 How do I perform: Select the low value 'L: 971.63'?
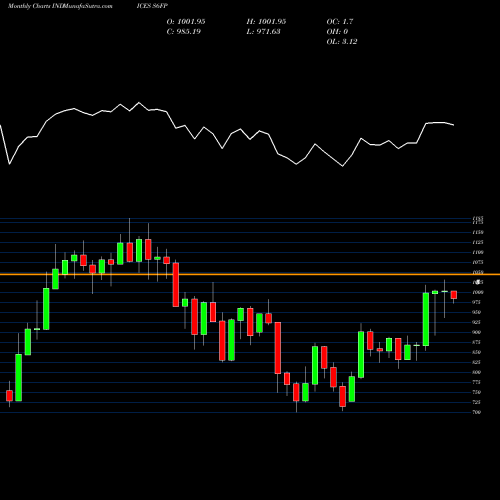click(x=263, y=32)
